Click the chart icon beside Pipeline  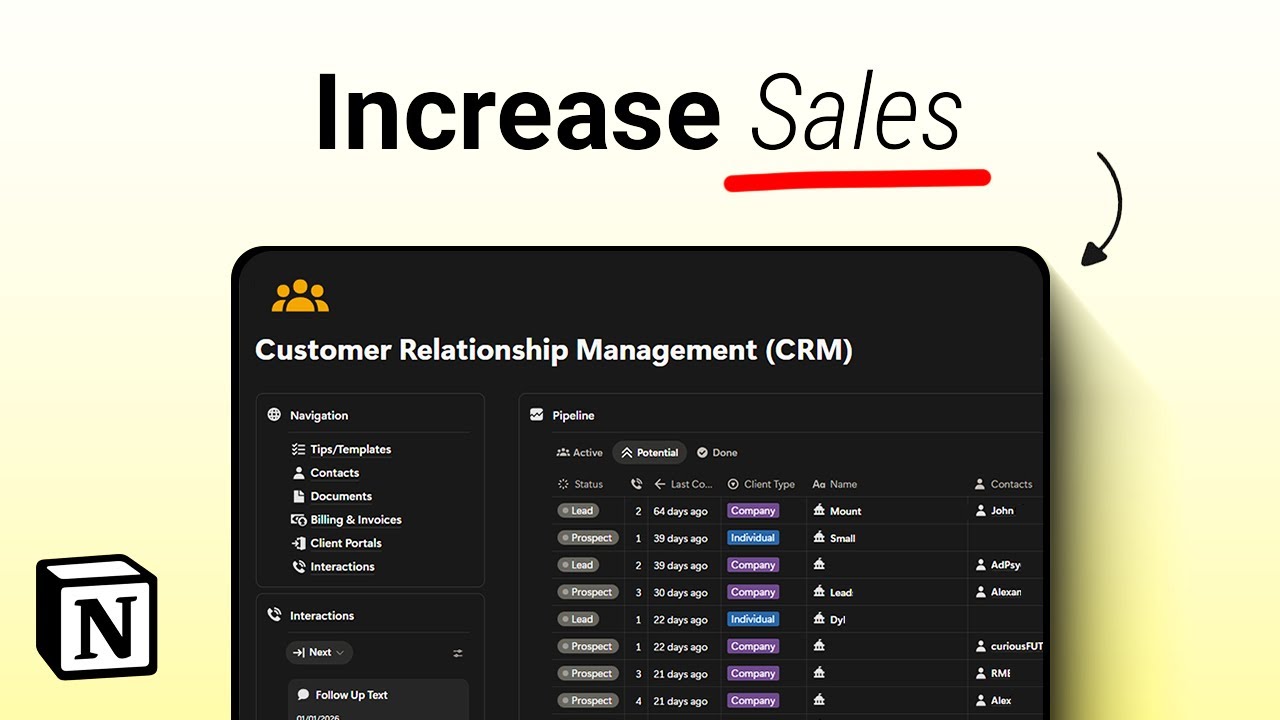[x=537, y=414]
